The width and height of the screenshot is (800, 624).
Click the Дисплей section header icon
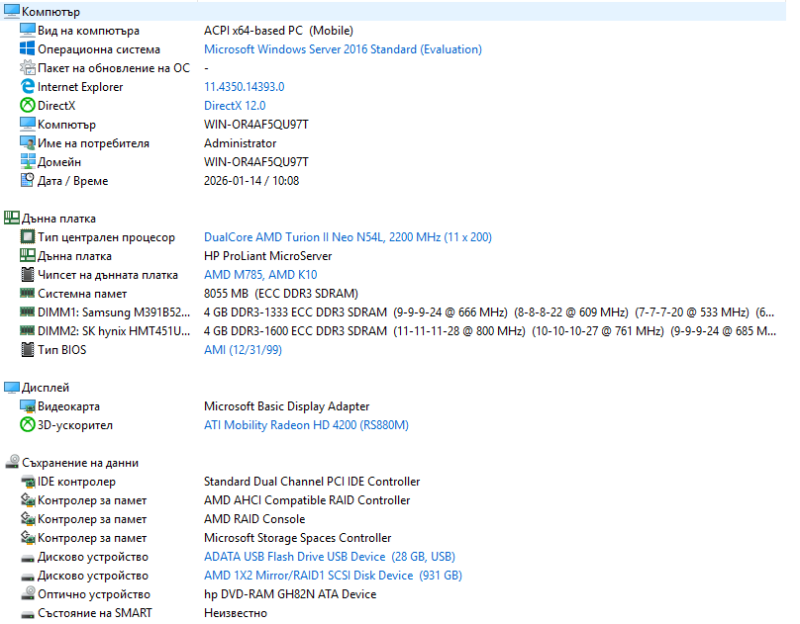[11, 387]
